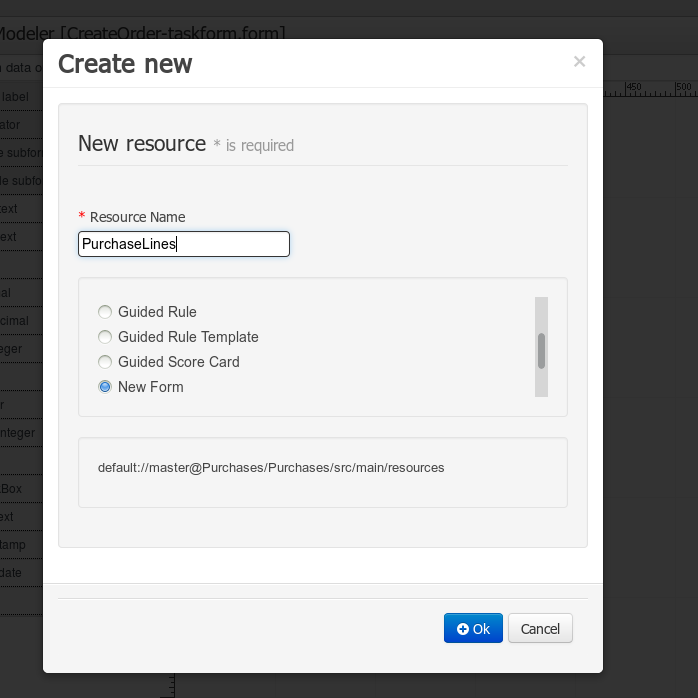
Task: Pick the New Form radio button
Action: tap(105, 387)
